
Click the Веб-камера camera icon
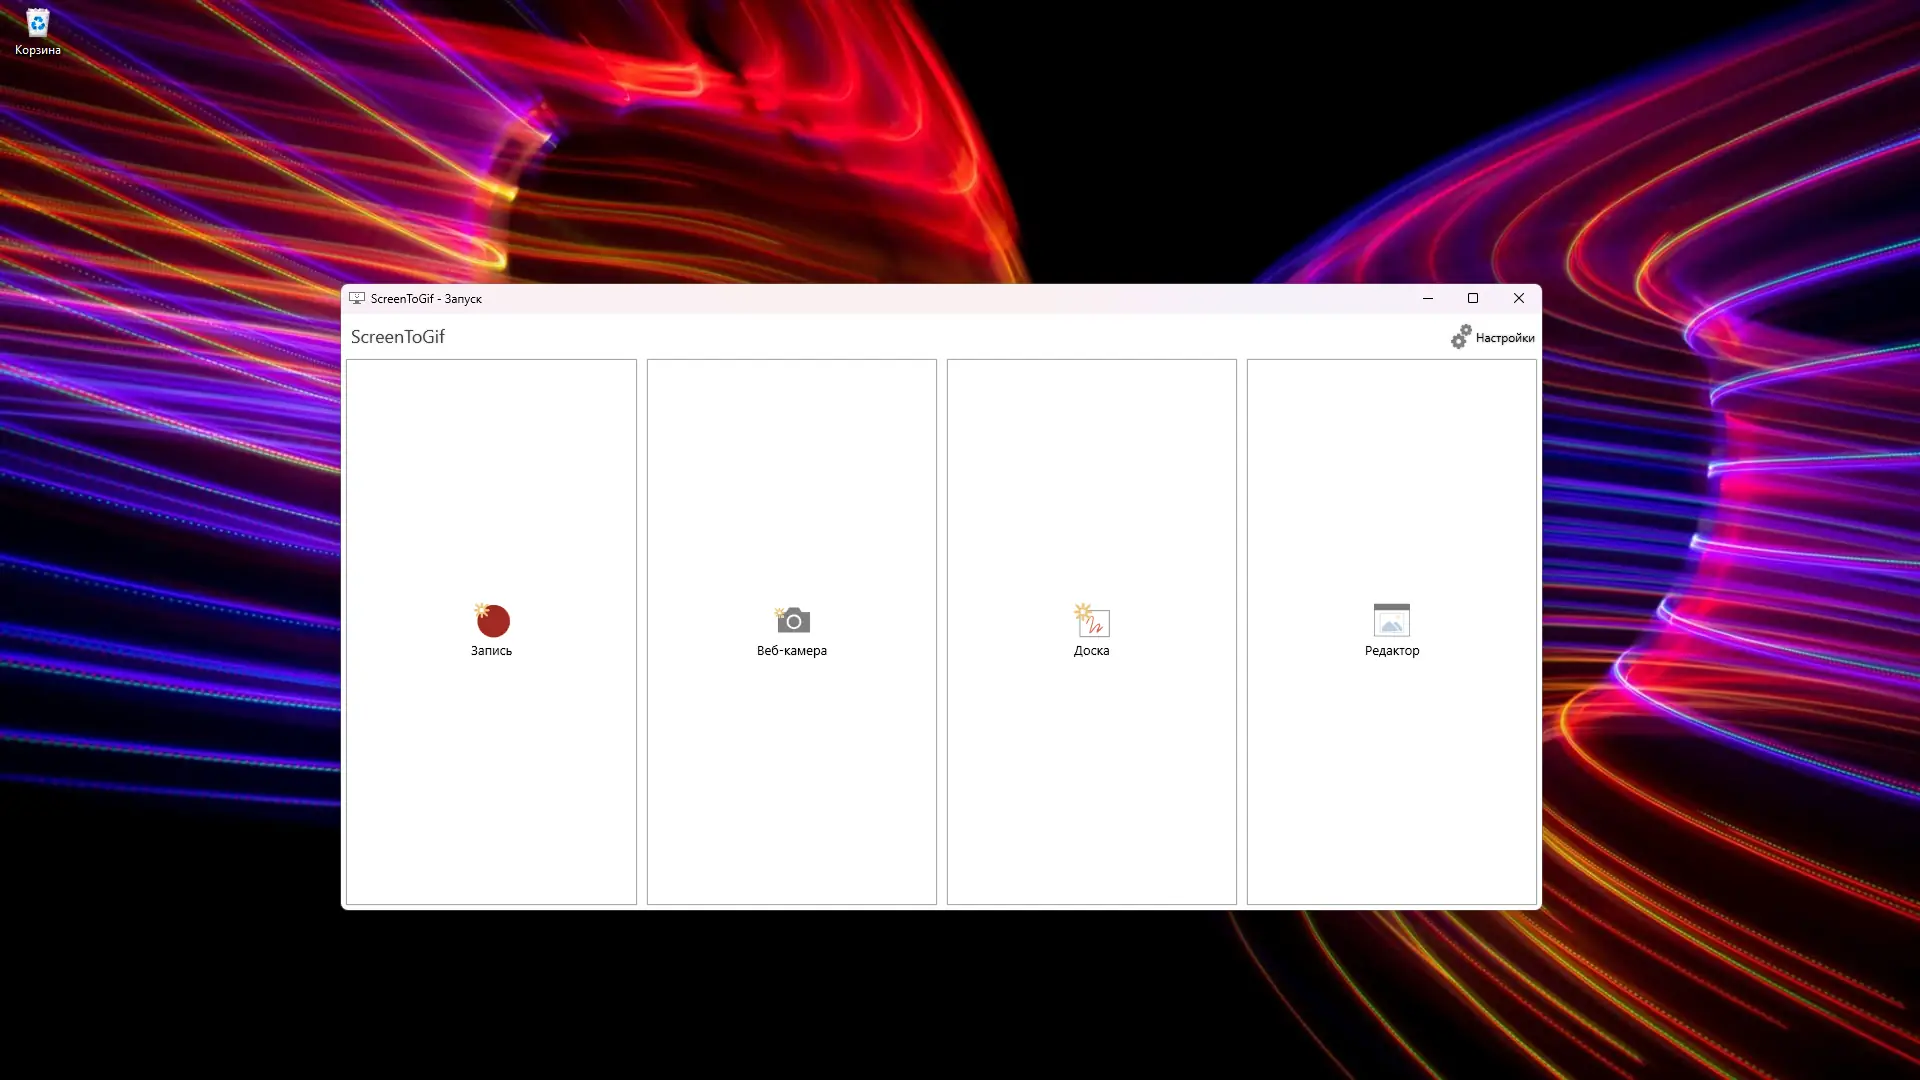[x=792, y=621]
